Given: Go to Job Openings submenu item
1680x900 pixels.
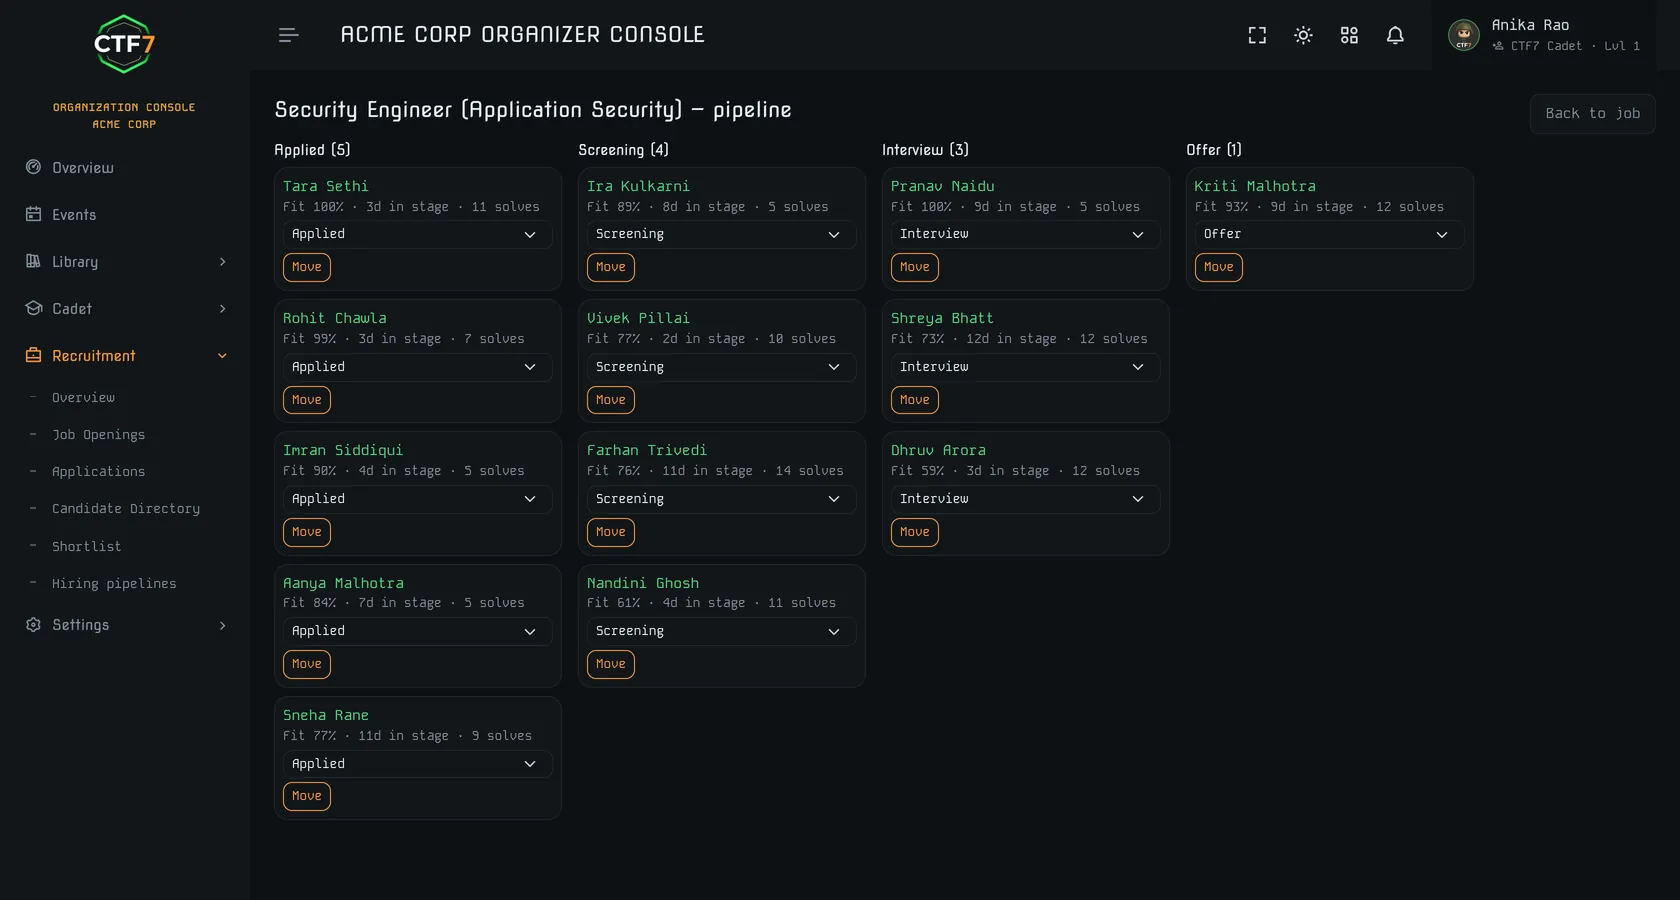Looking at the screenshot, I should [x=98, y=435].
